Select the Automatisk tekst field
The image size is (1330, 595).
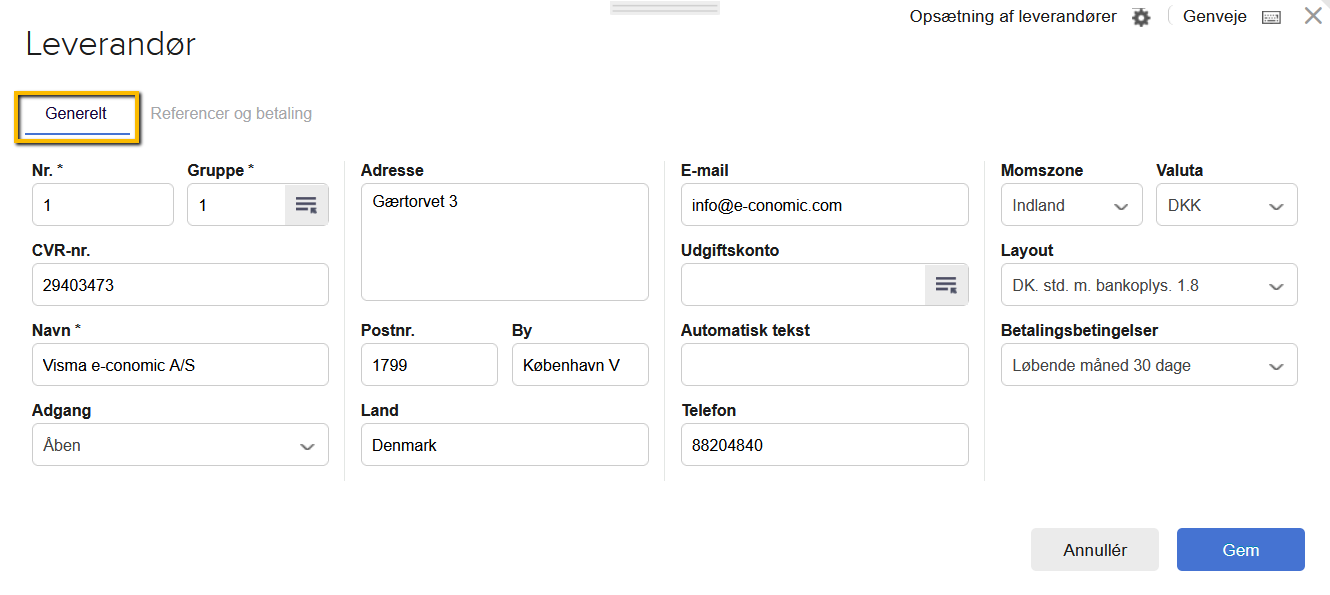(x=824, y=365)
